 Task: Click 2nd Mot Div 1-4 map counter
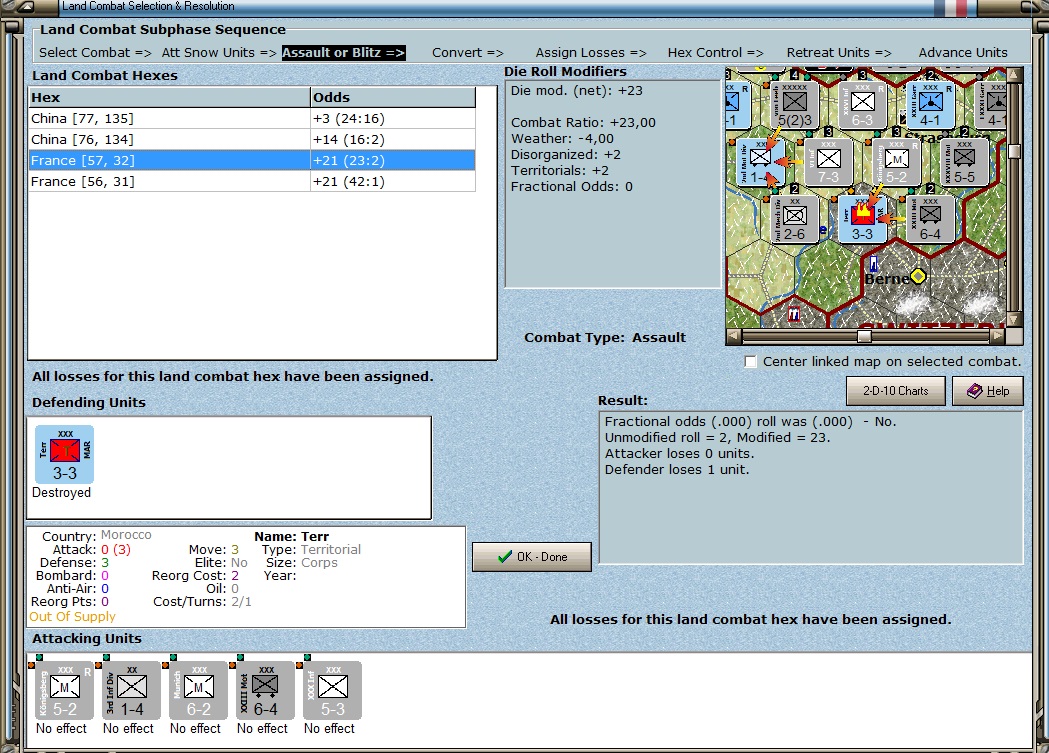(x=760, y=162)
